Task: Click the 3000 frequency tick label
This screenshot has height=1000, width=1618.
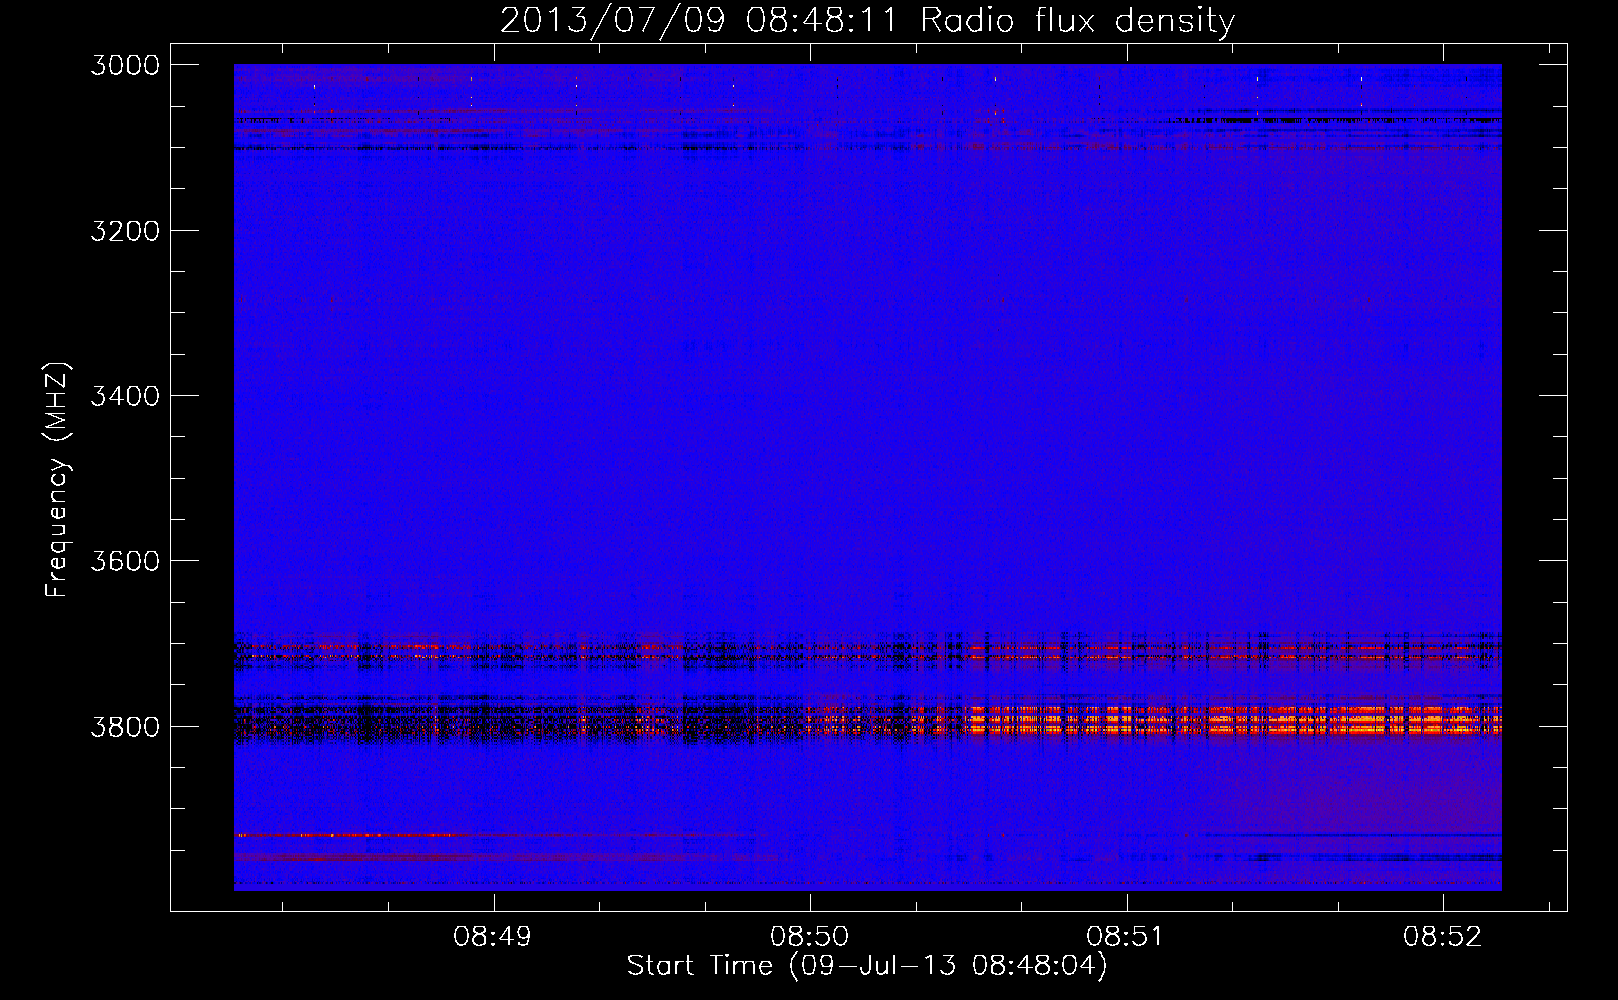Action: 125,65
